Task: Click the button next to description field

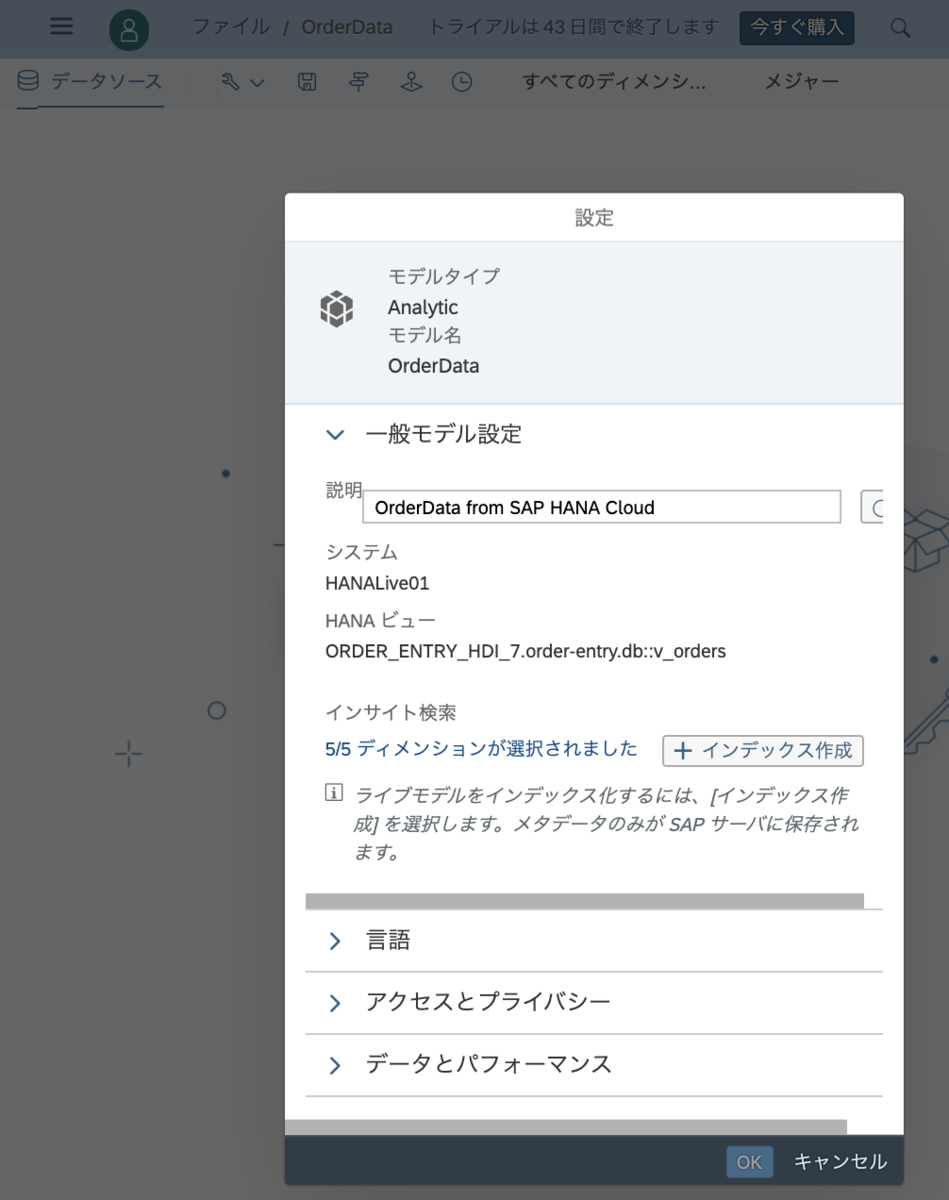Action: click(x=872, y=507)
